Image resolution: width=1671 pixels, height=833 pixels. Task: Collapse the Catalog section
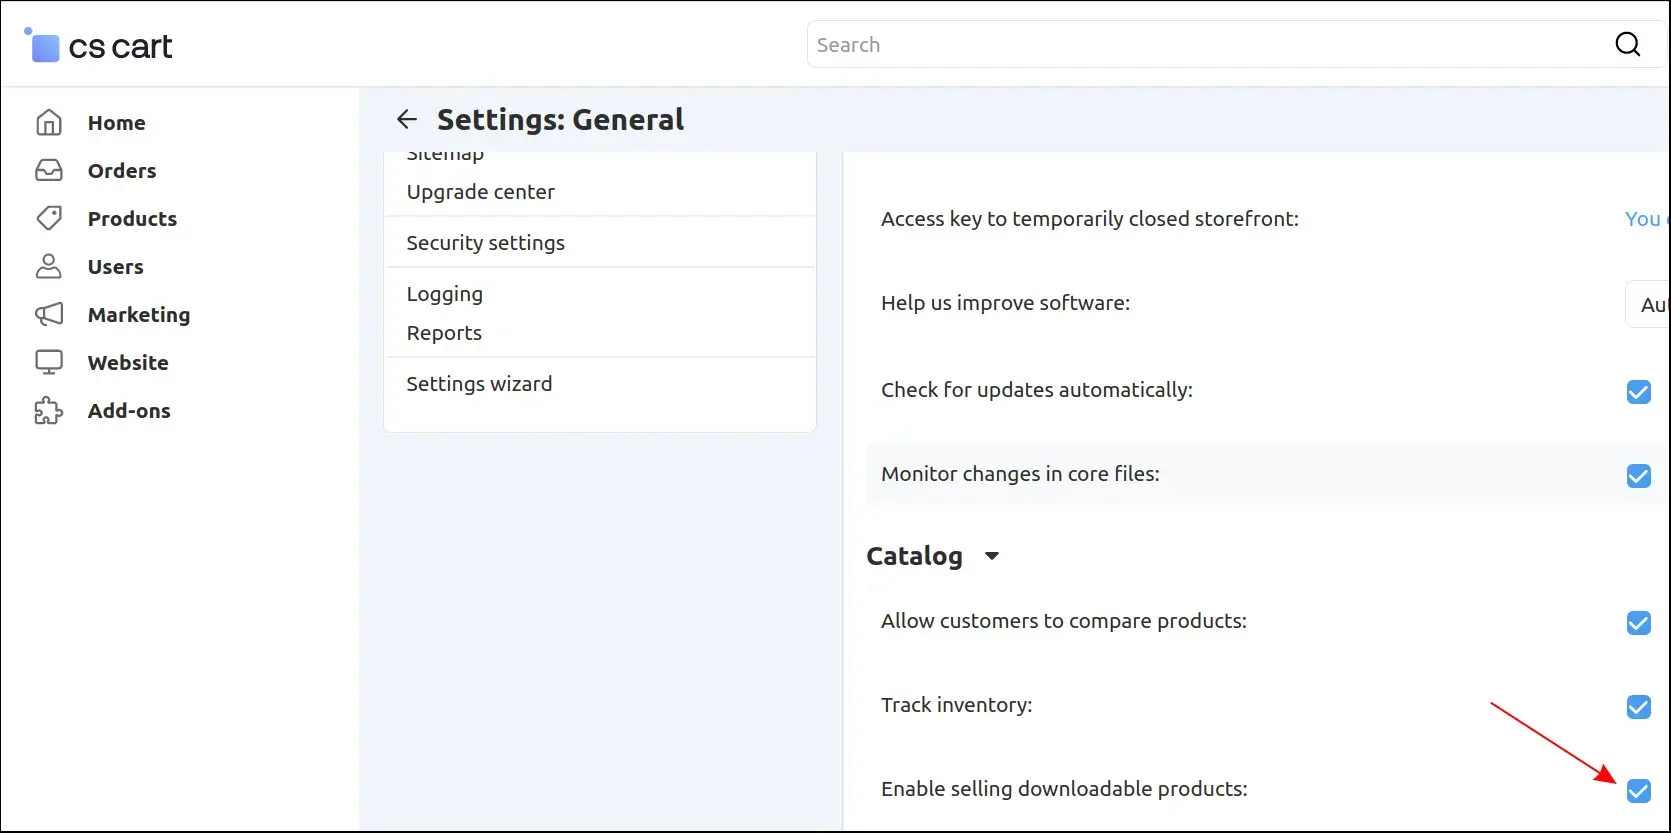(991, 556)
